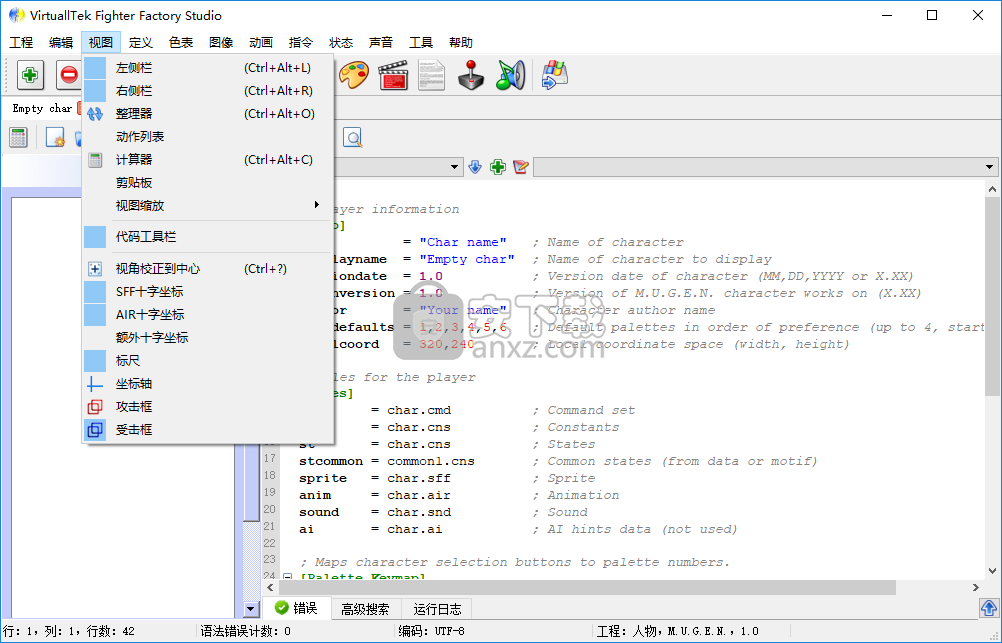The image size is (1002, 643).
Task: Switch to the 错误 tab
Action: tap(297, 608)
